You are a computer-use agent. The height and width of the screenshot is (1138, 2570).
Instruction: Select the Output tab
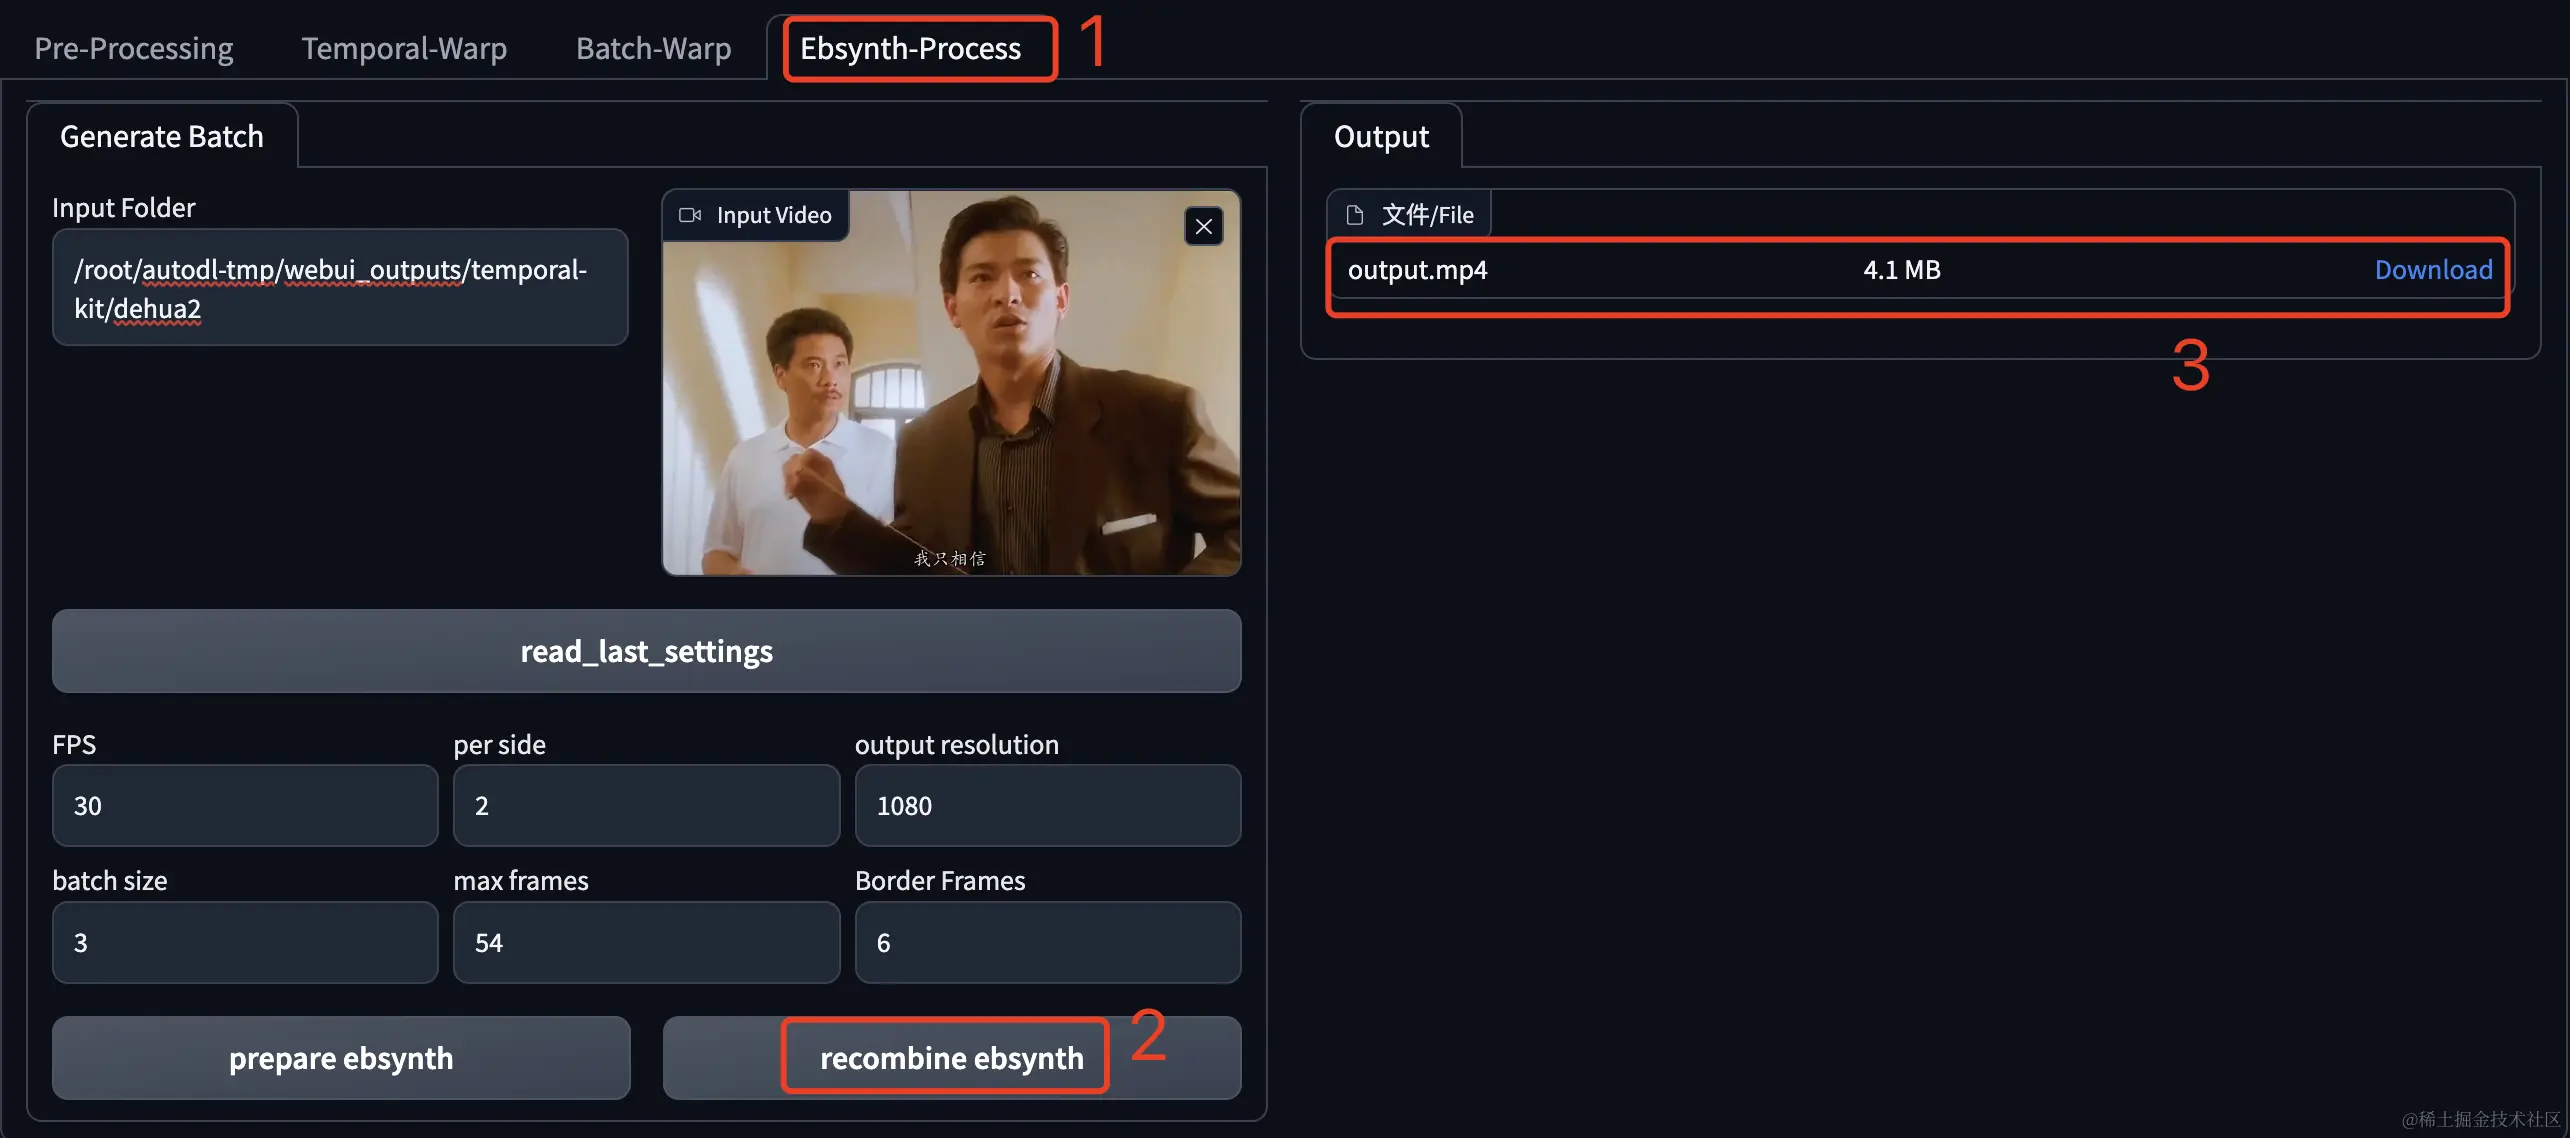1380,136
